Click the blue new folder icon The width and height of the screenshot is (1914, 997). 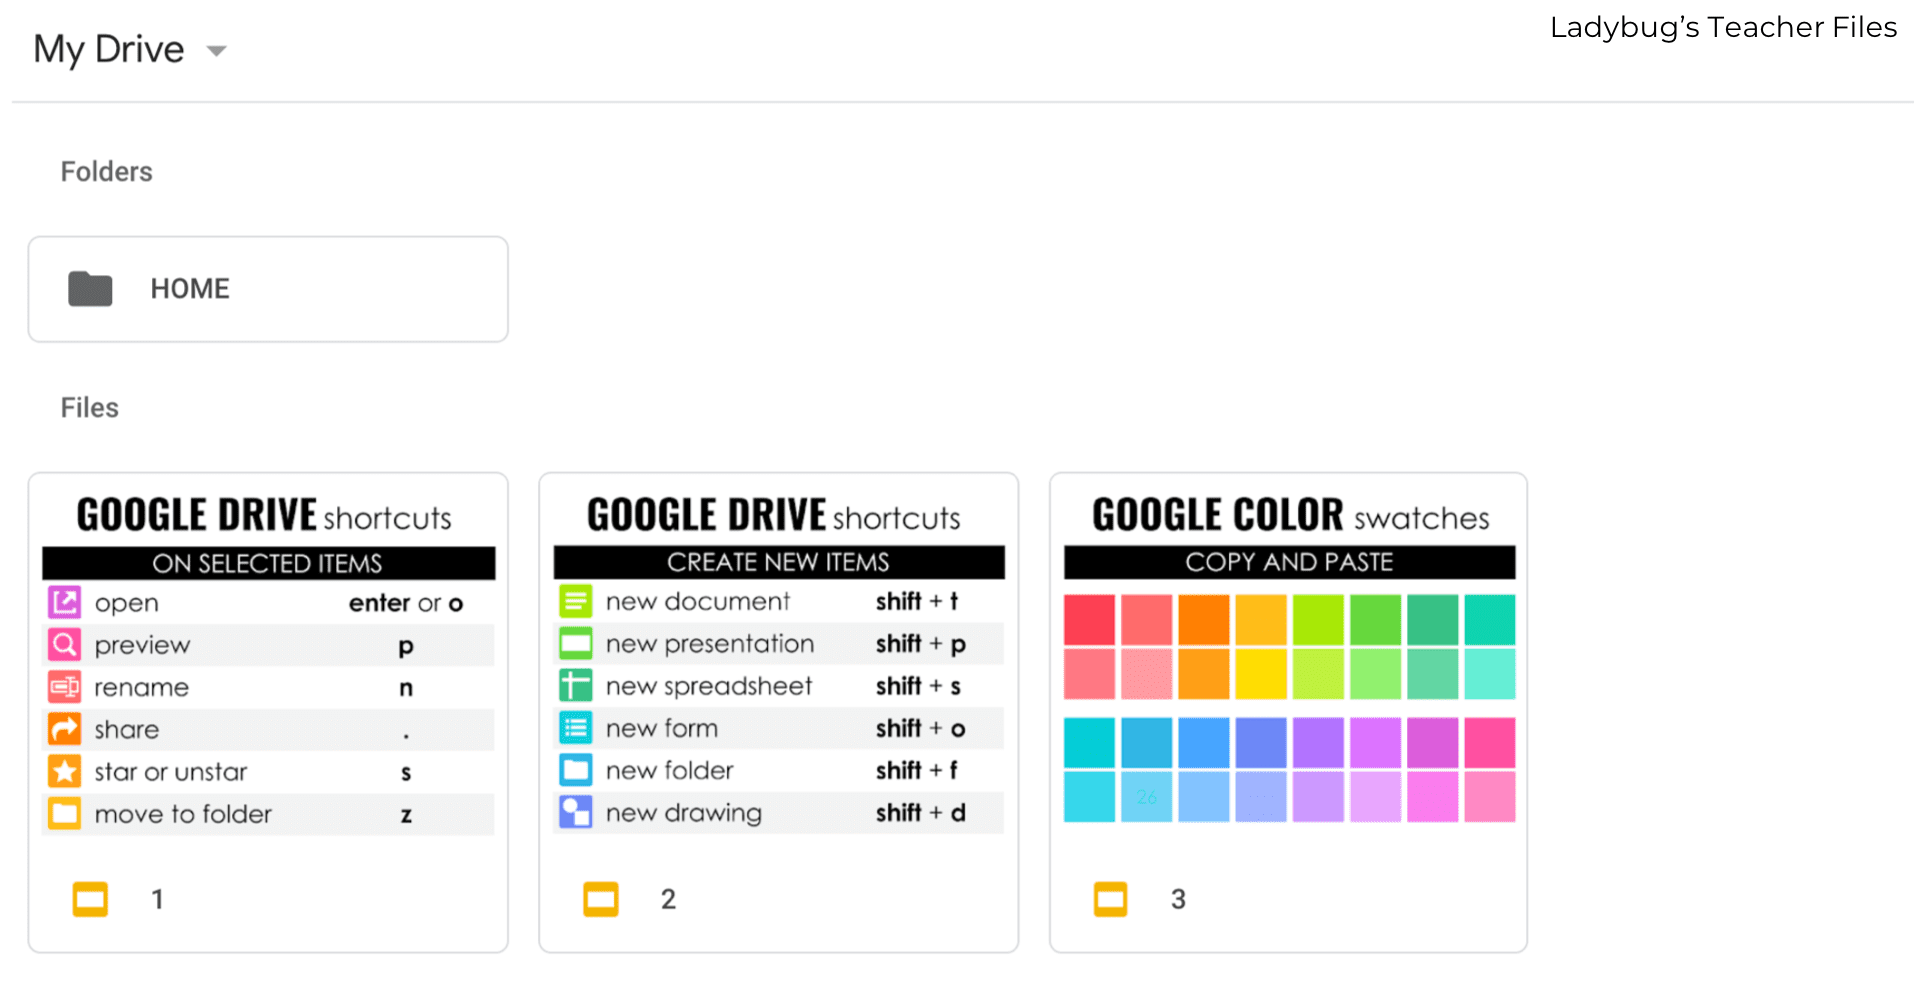click(576, 770)
